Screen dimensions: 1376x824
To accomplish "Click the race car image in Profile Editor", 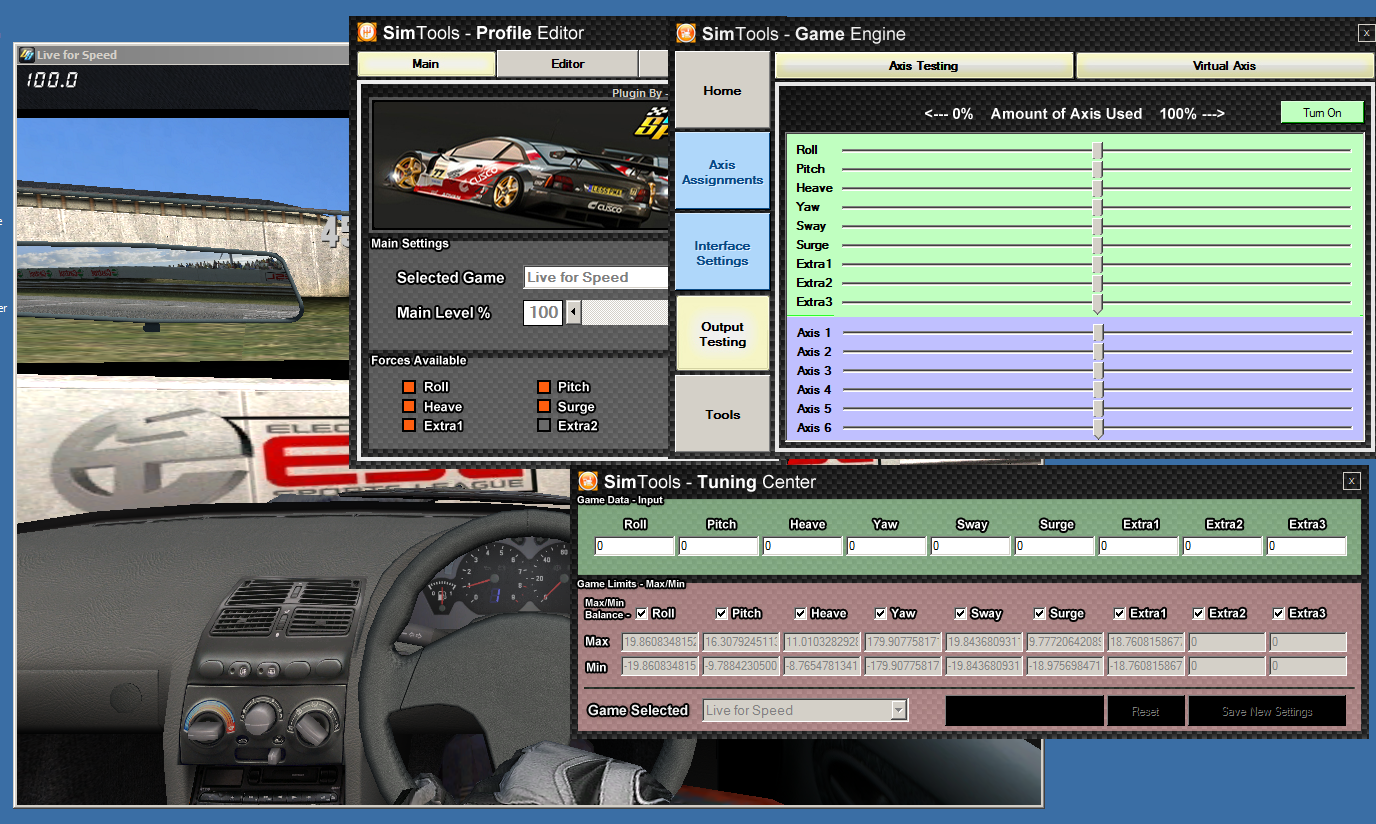I will tap(520, 165).
